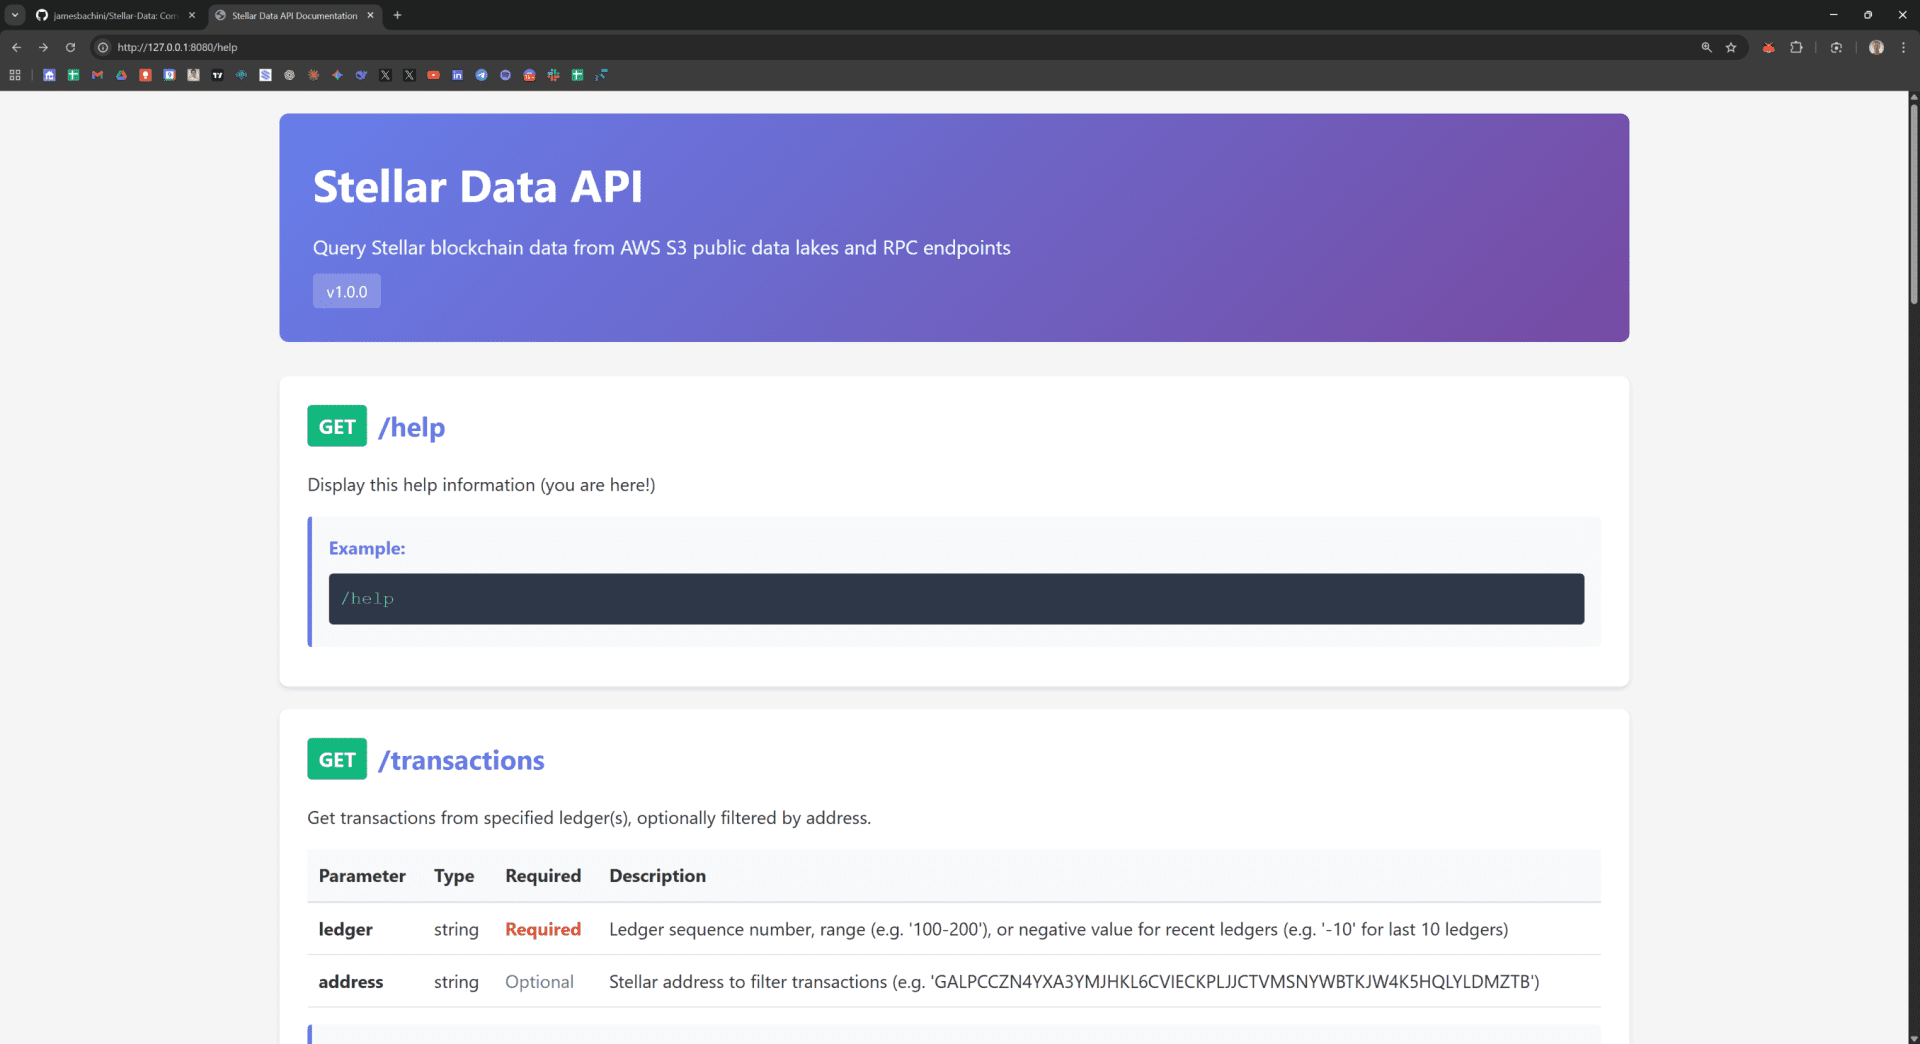Image resolution: width=1920 pixels, height=1044 pixels.
Task: Bookmark this page with the star icon
Action: point(1731,47)
